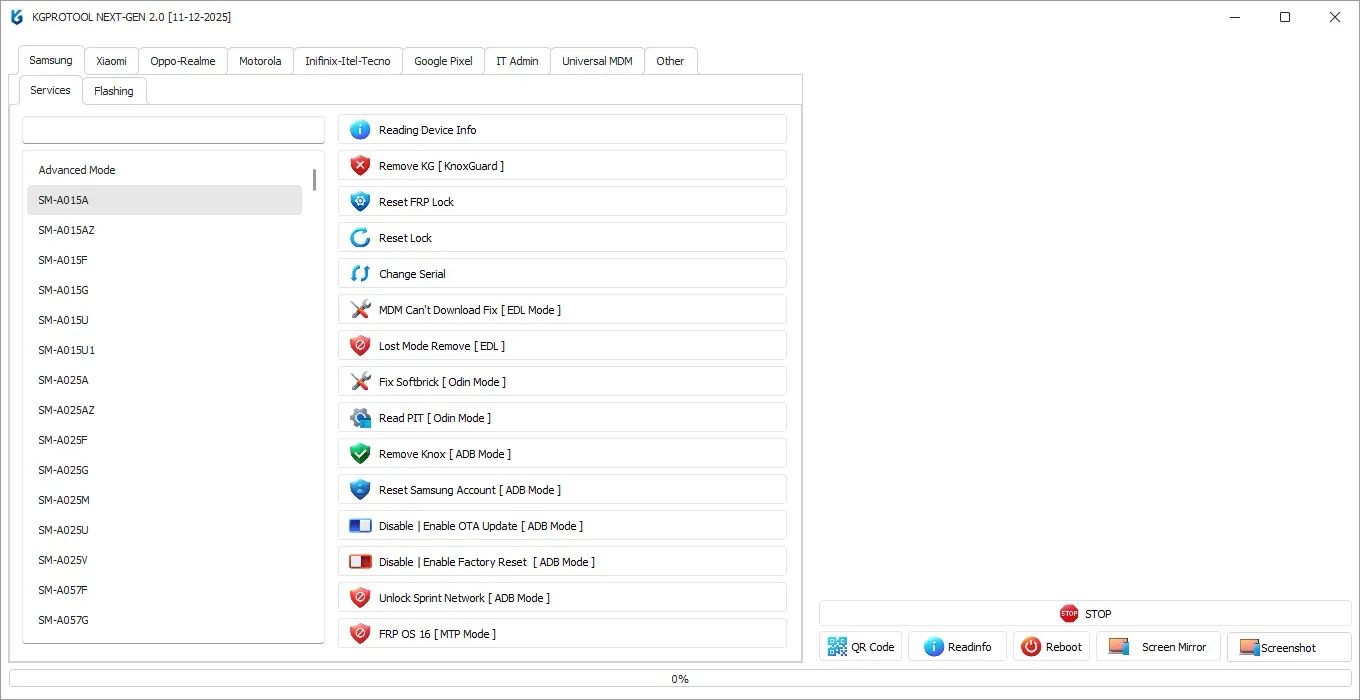
Task: Click the QR Code icon
Action: point(837,647)
